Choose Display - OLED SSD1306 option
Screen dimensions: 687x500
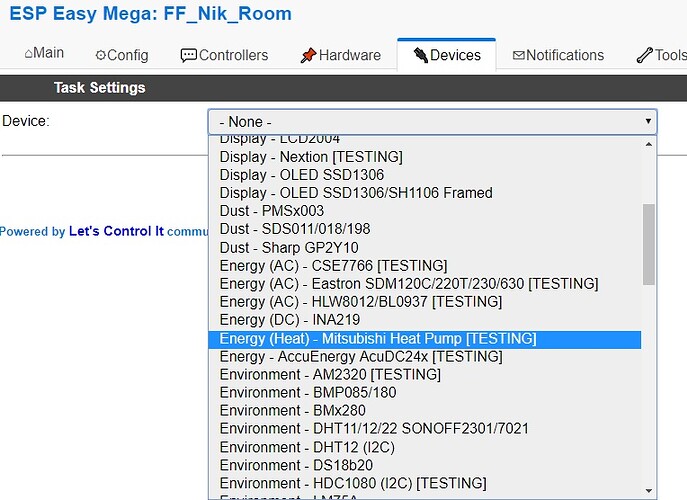293,175
